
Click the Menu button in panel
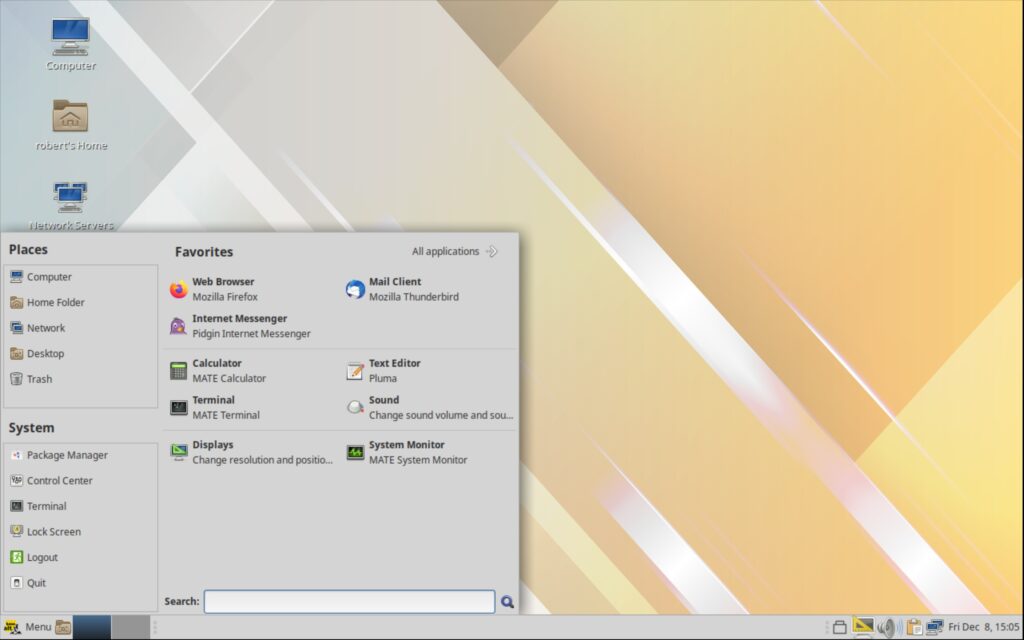coord(27,627)
